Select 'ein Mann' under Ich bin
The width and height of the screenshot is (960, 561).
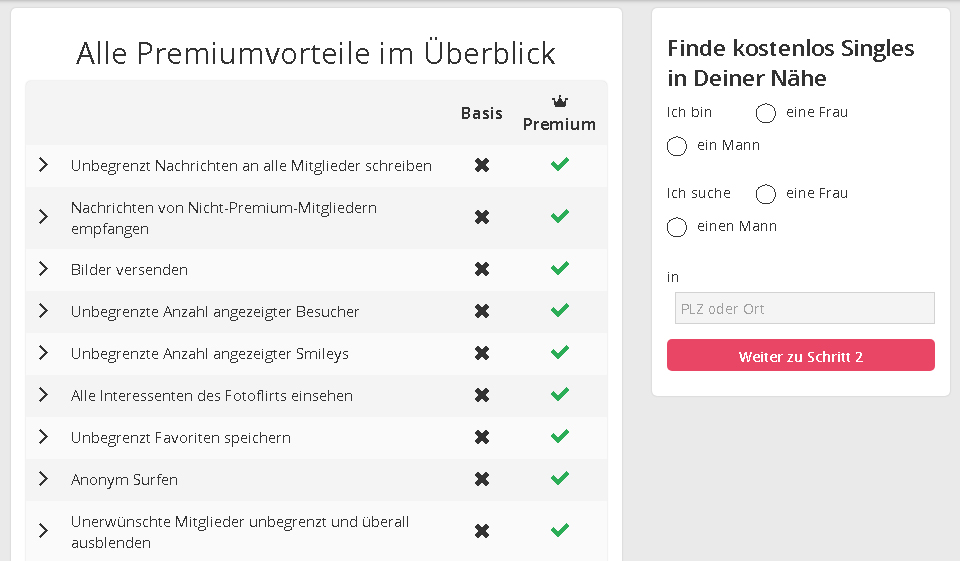tap(677, 146)
